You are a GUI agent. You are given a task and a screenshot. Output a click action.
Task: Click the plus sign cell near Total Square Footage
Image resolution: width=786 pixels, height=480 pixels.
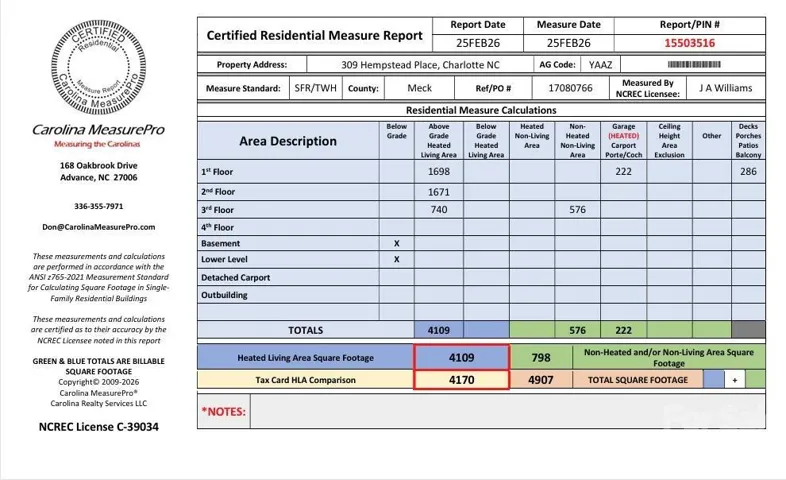tap(735, 380)
